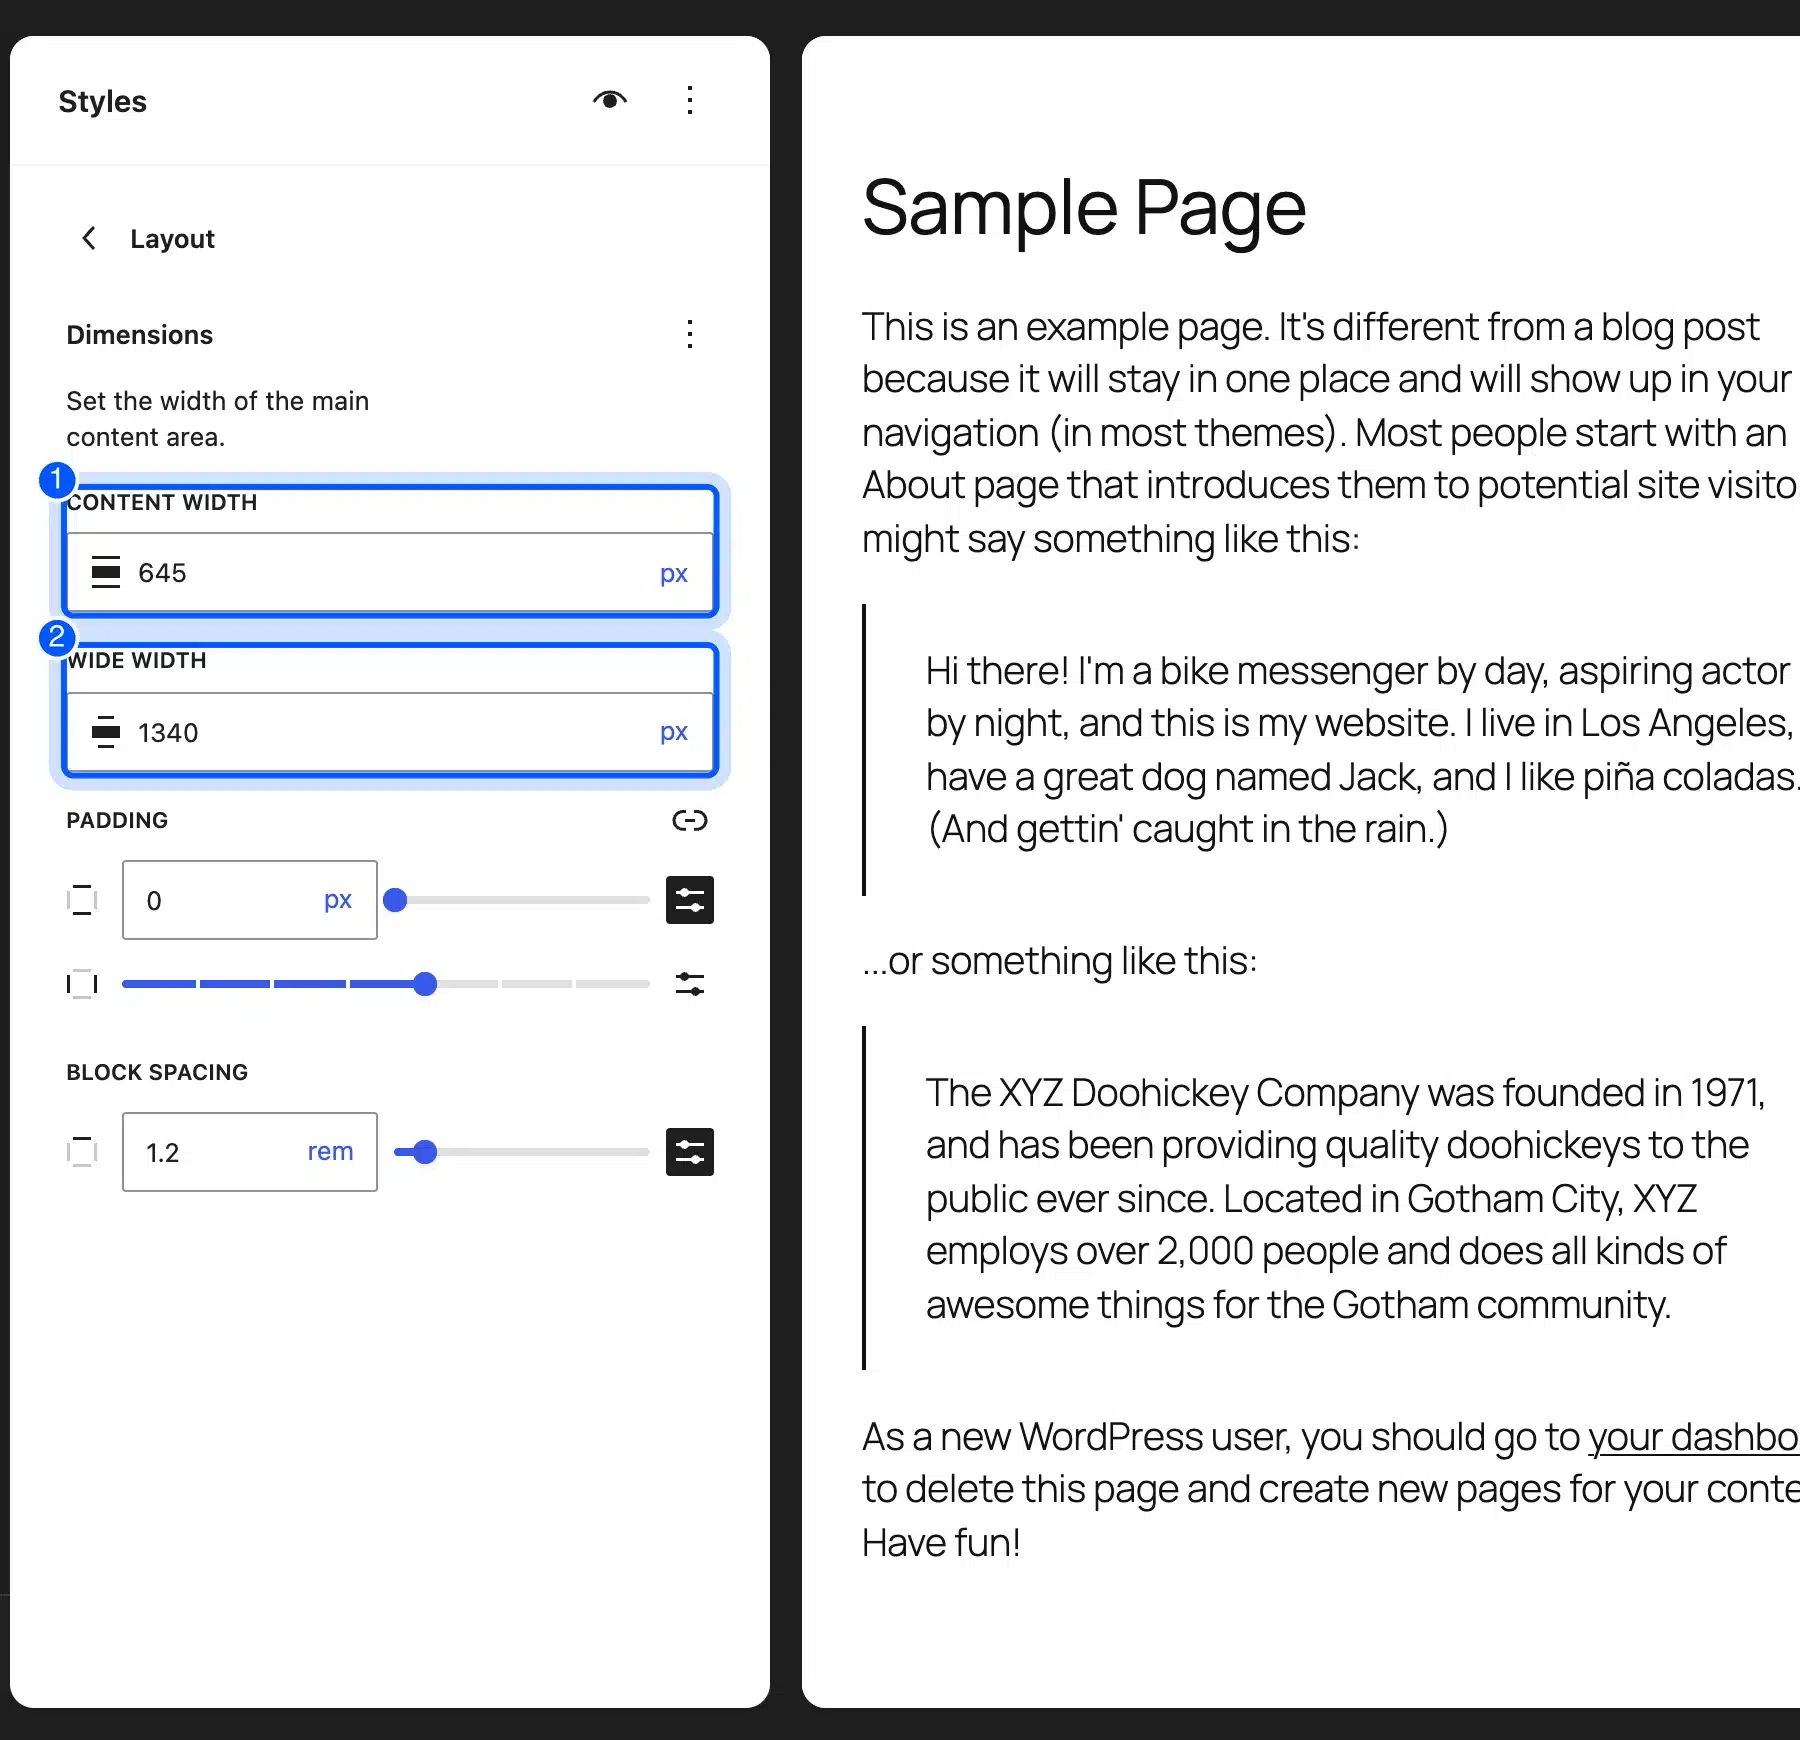Go back from the Layout panel

click(x=89, y=238)
